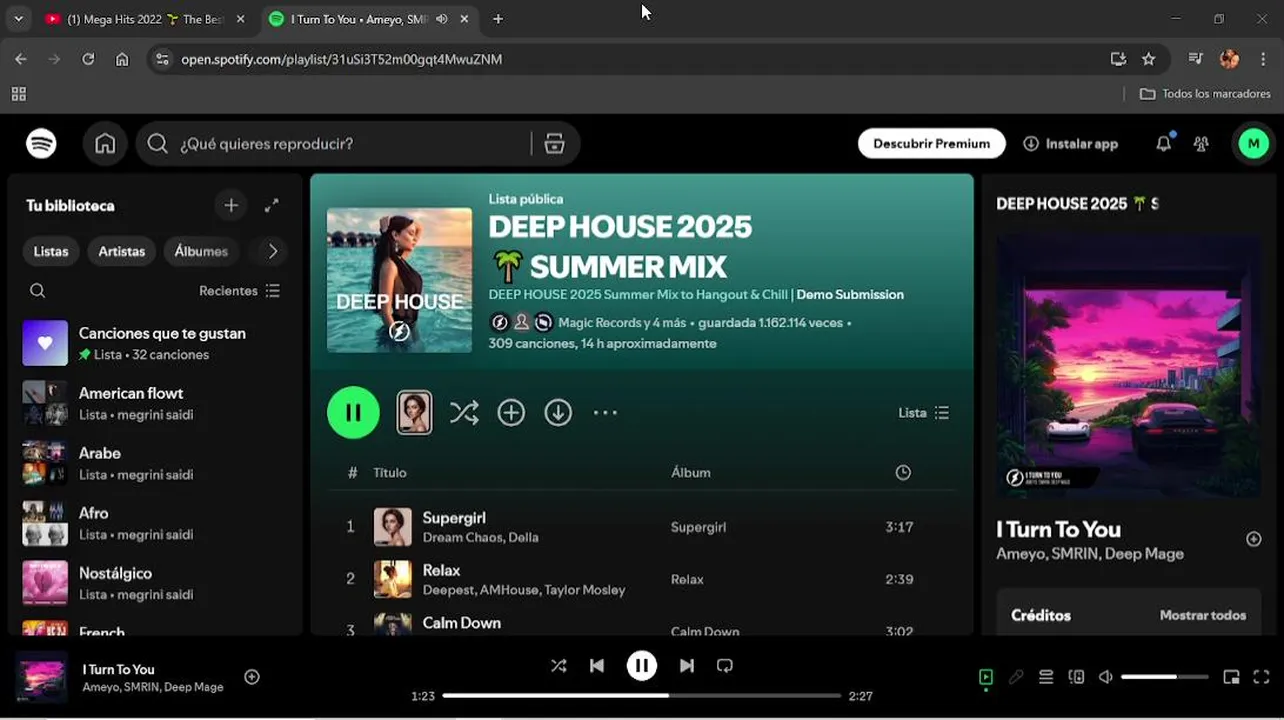Open the notifications bell

(x=1163, y=144)
